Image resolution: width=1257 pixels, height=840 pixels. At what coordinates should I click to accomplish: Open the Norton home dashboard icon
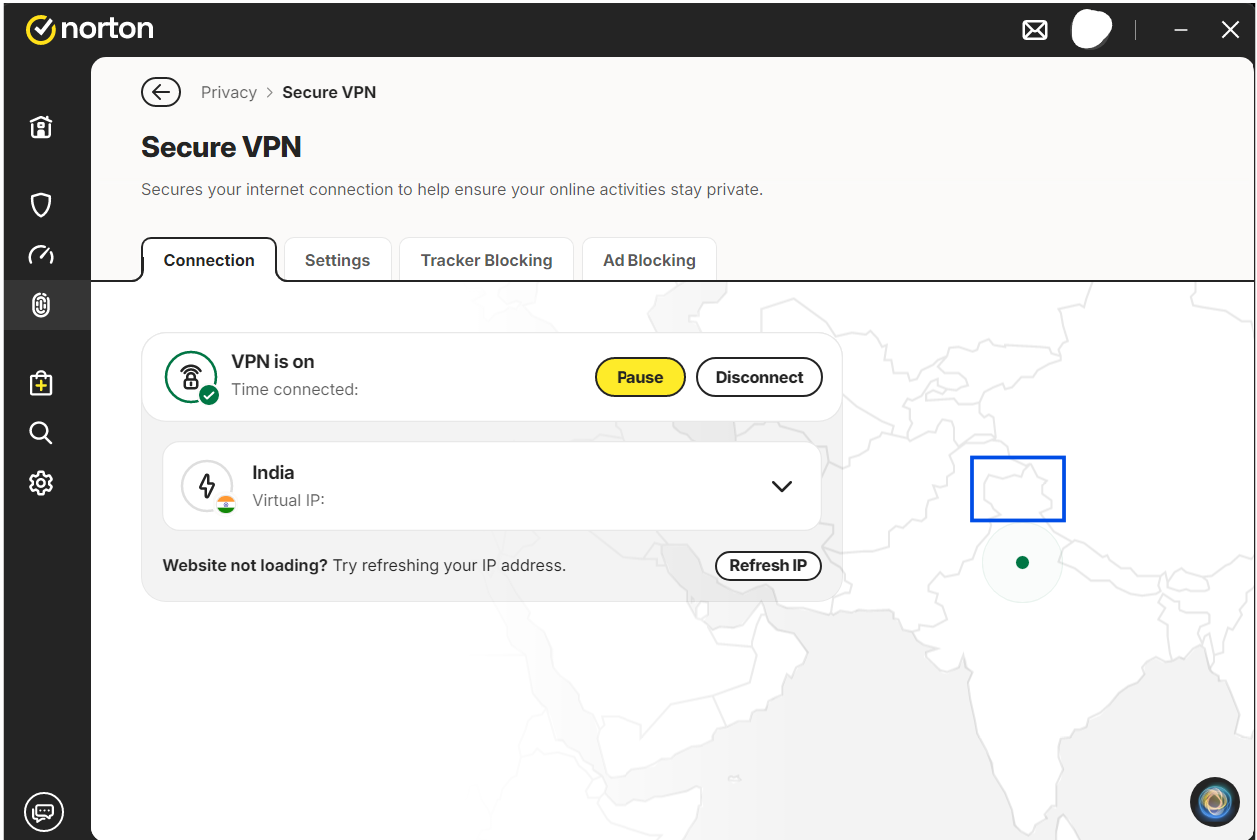click(x=41, y=127)
